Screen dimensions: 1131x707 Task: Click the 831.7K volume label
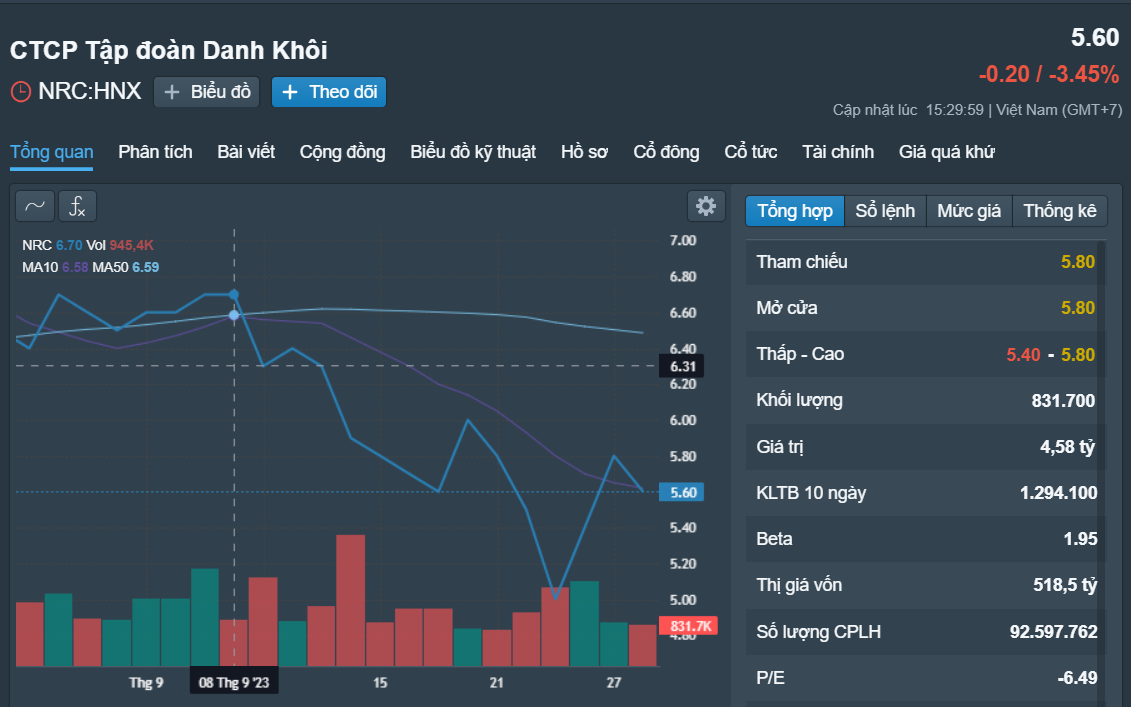coord(689,625)
